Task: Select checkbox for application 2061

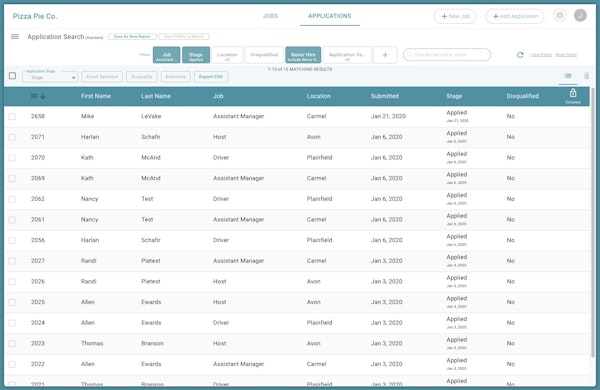Action: click(12, 220)
